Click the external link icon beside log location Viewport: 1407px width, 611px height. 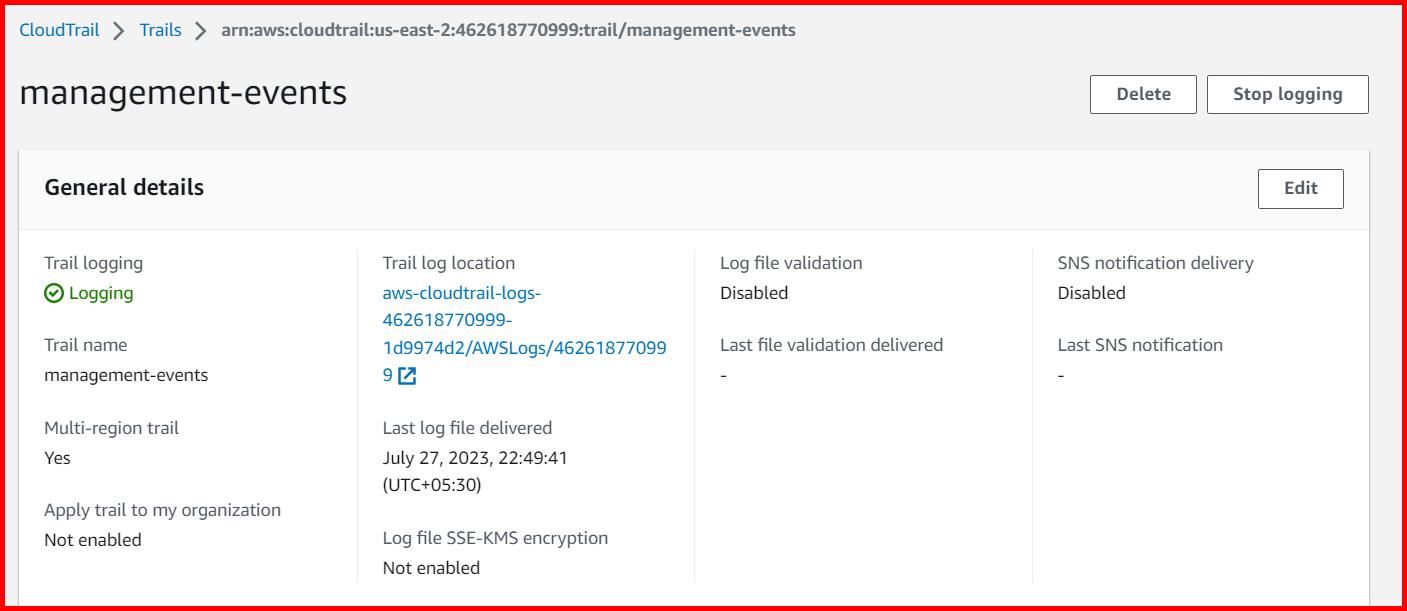coord(405,378)
